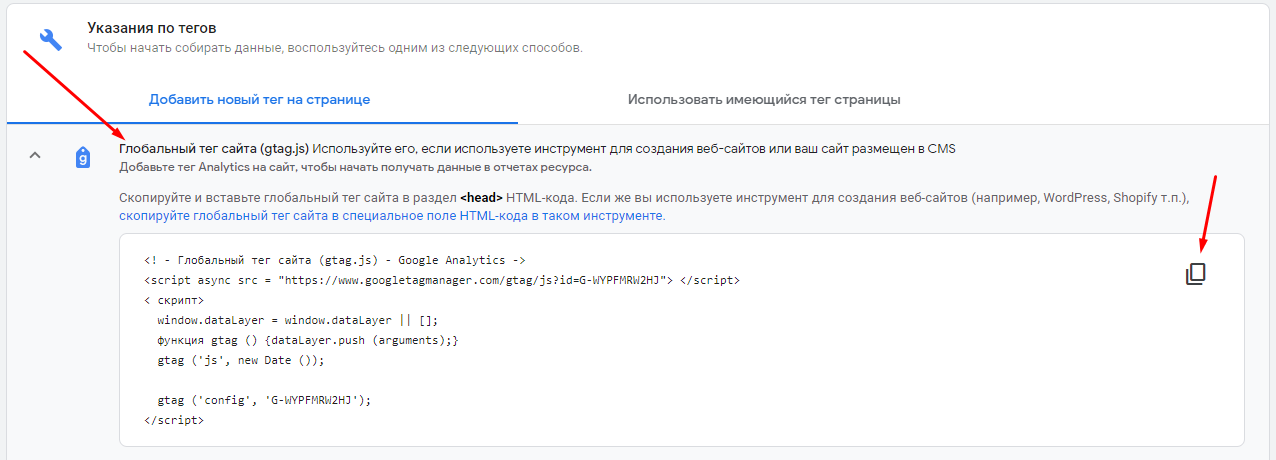Switch to "Добавить новый тег на странице" tab
This screenshot has height=460, width=1276.
(260, 100)
